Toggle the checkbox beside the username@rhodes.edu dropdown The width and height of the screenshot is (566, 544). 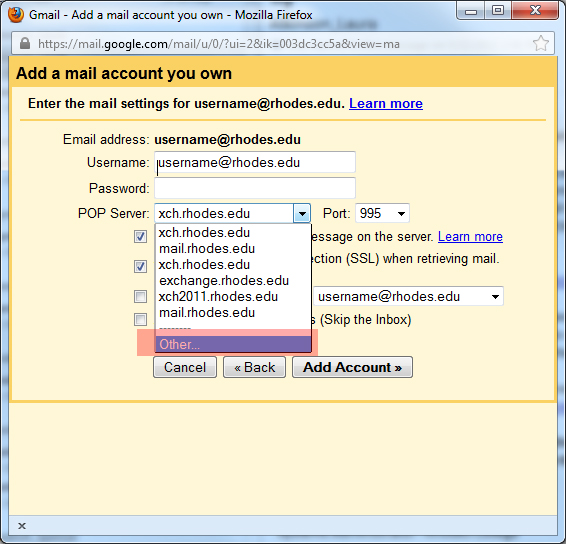coord(140,296)
